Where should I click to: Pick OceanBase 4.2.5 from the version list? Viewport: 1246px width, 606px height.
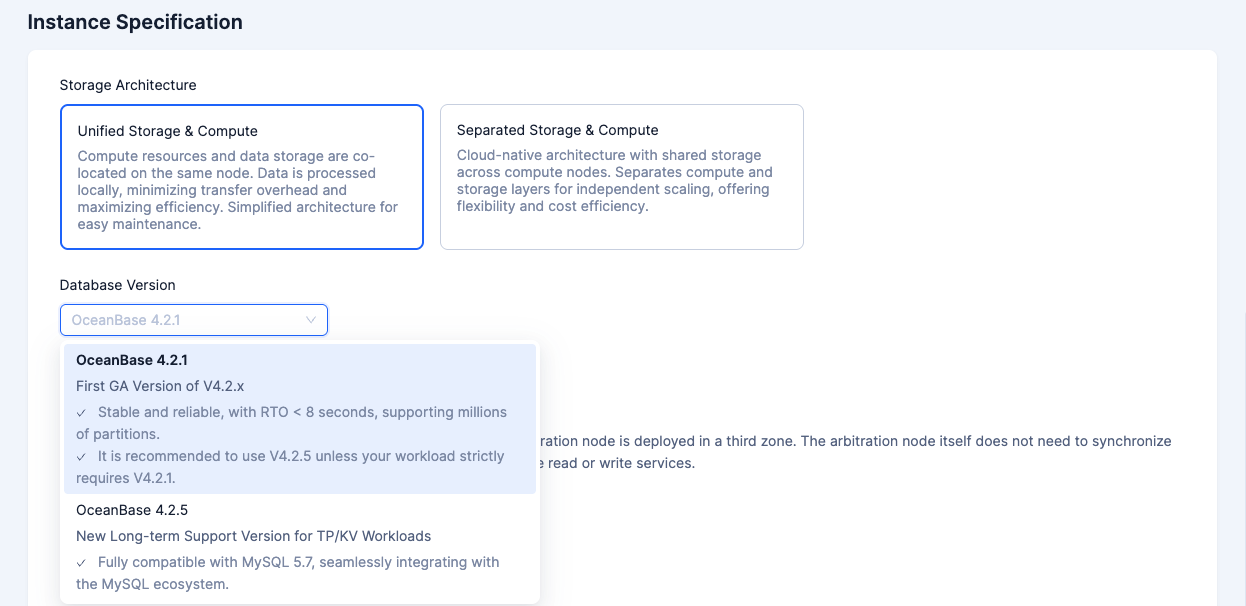[x=132, y=510]
